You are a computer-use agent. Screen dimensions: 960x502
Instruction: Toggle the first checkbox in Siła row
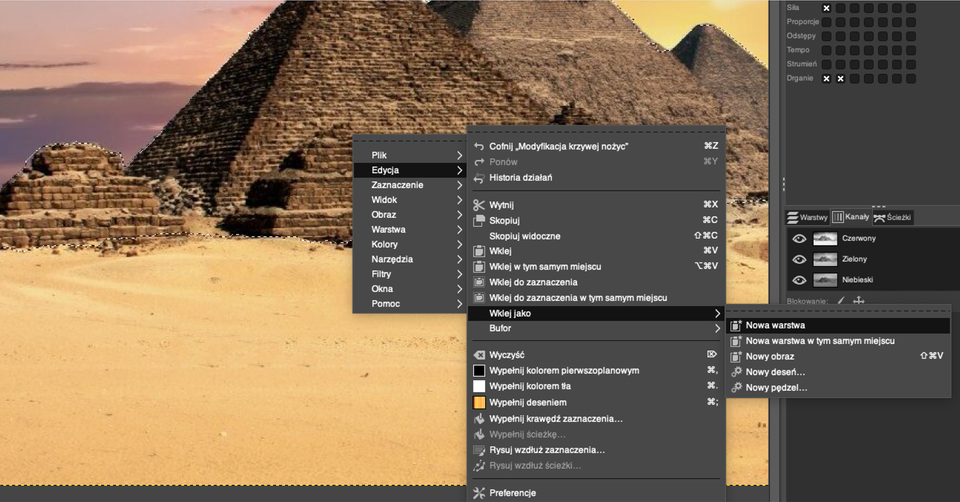point(826,8)
